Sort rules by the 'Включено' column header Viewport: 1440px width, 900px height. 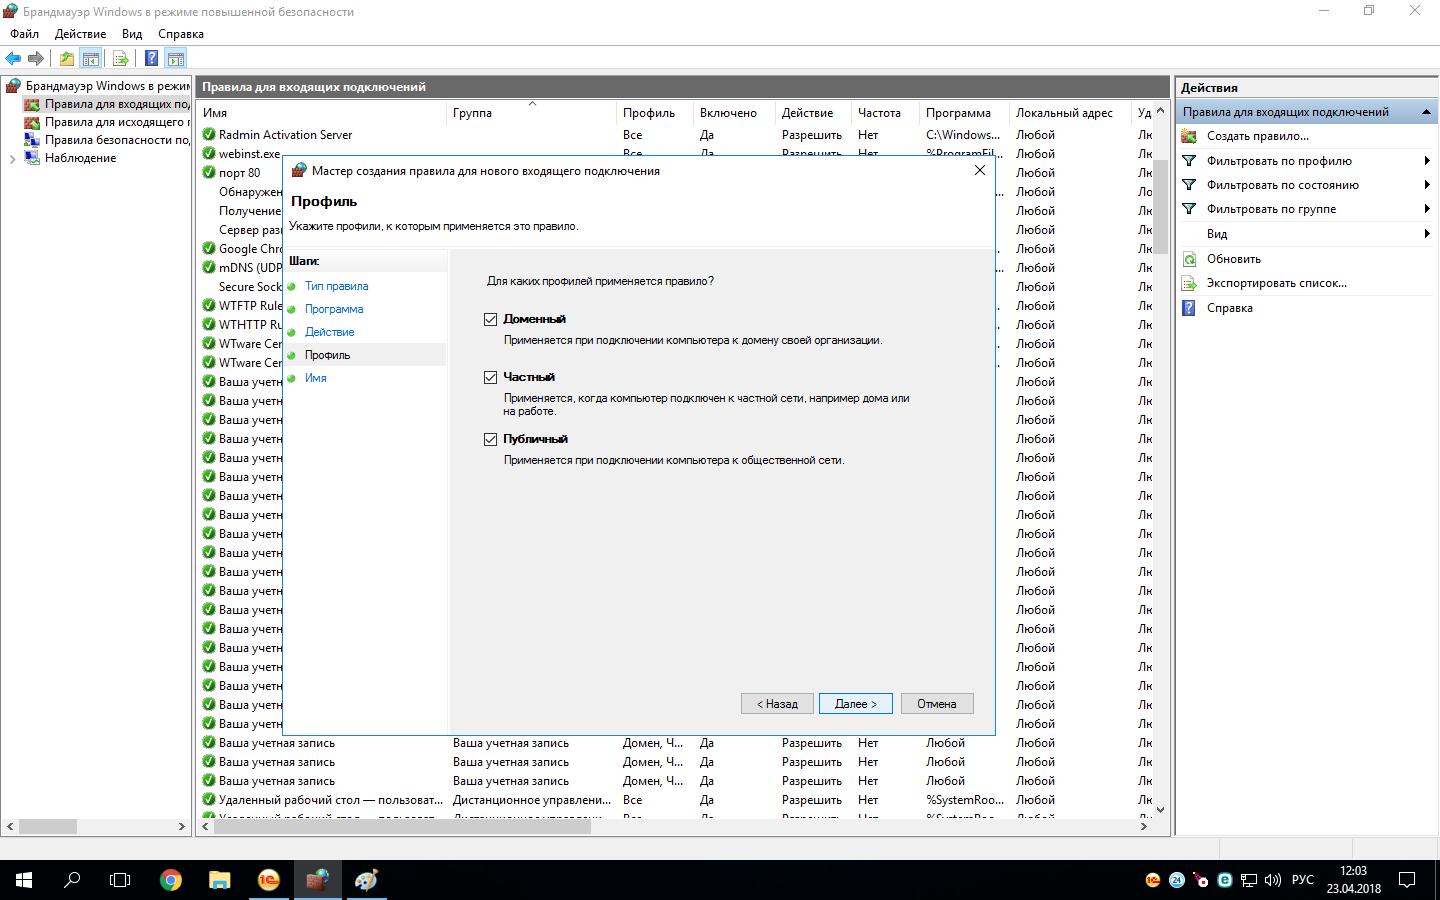click(x=735, y=113)
